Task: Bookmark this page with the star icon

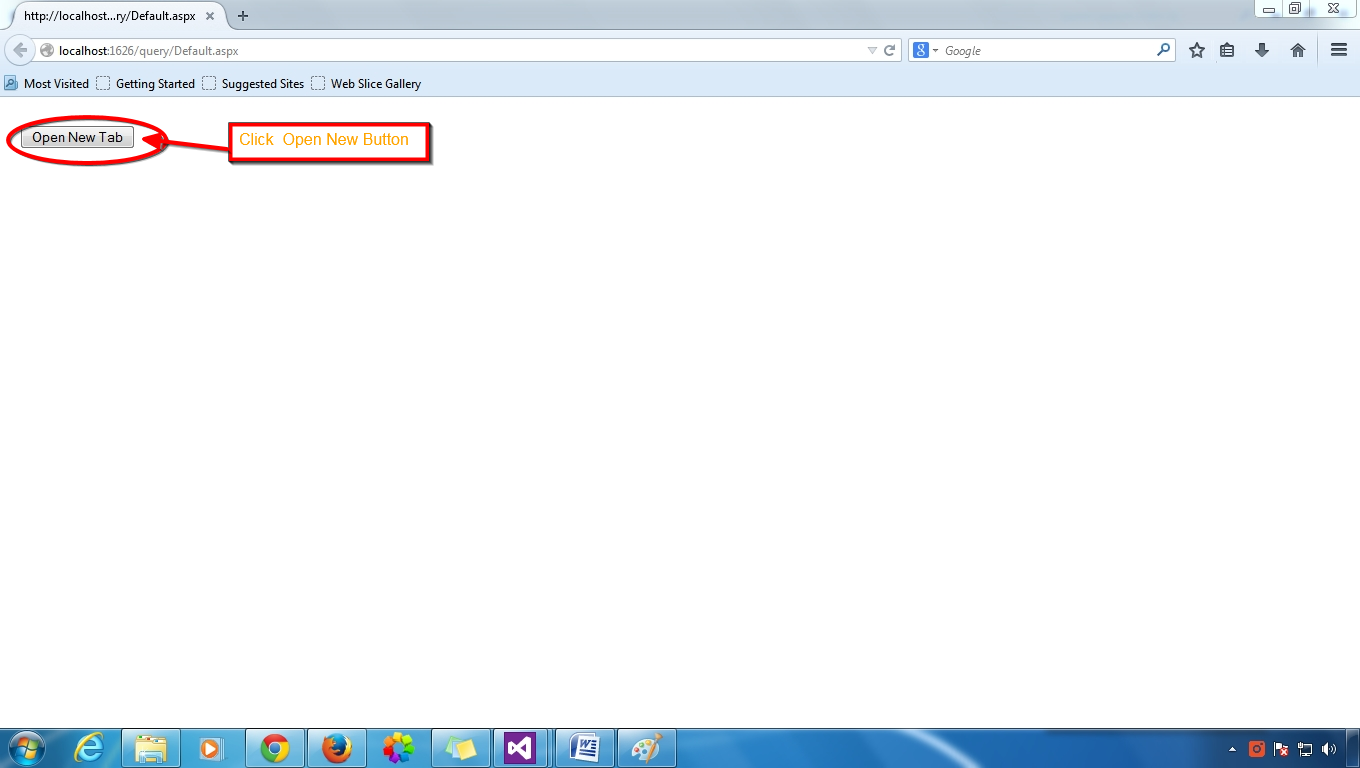Action: tap(1197, 50)
